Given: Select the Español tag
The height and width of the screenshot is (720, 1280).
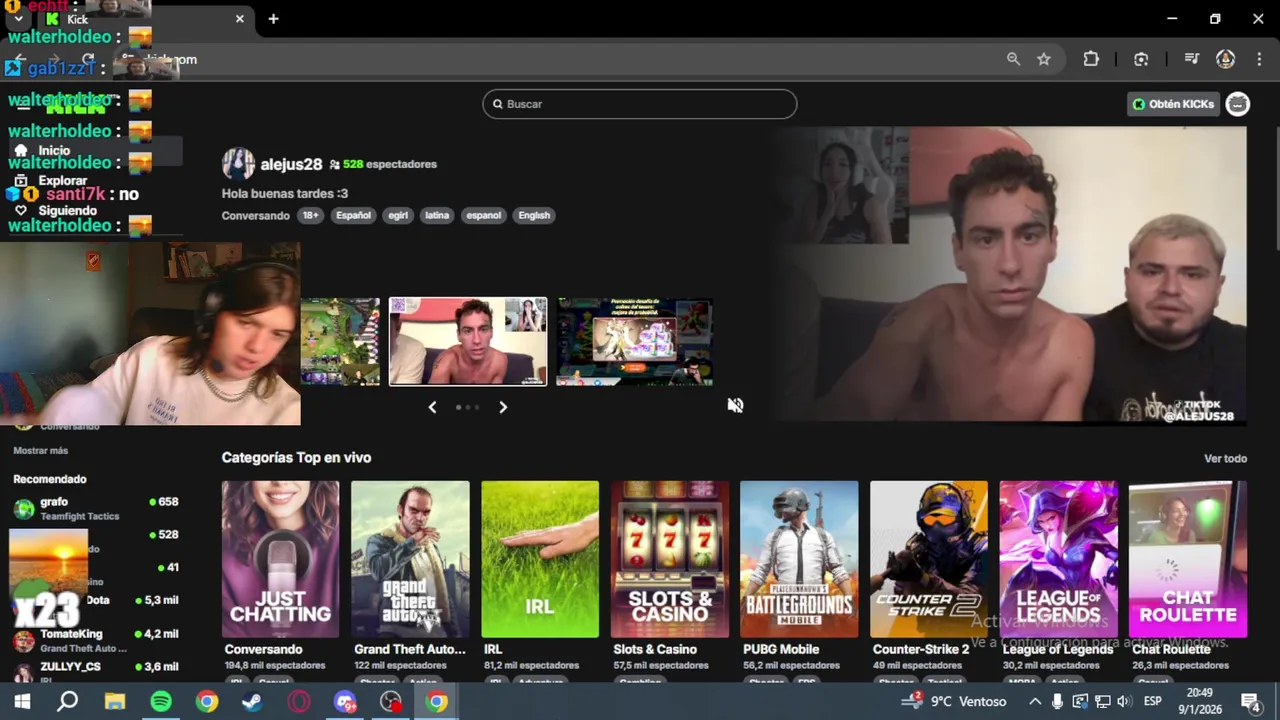Looking at the screenshot, I should 353,215.
